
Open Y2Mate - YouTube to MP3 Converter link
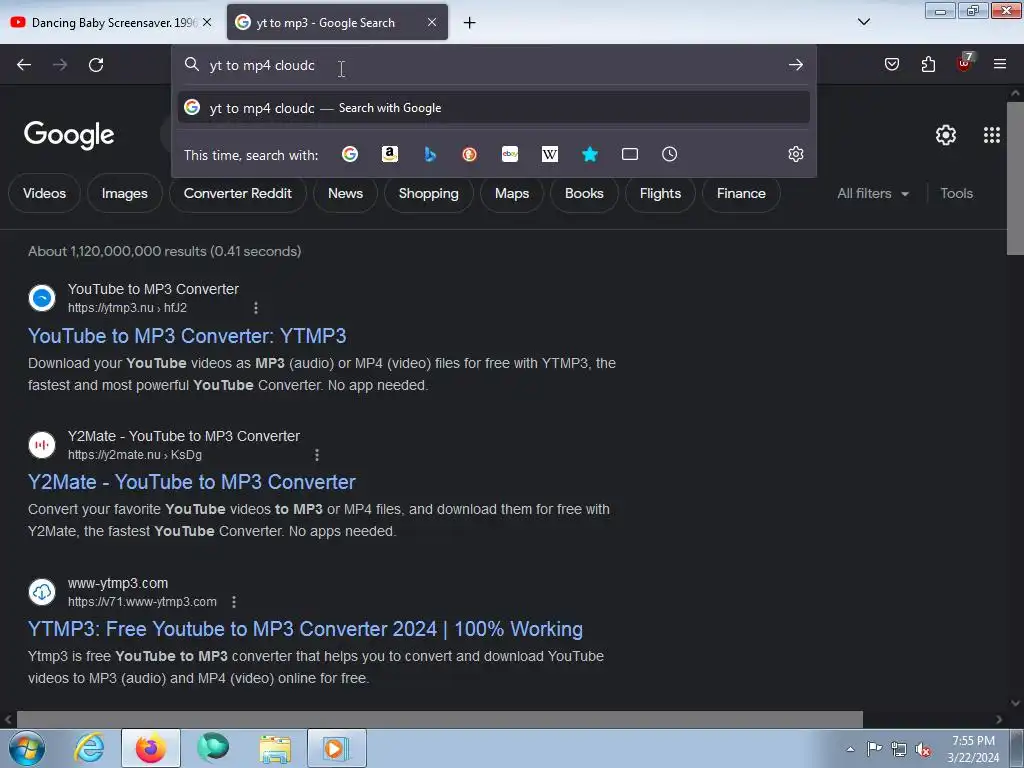click(192, 482)
